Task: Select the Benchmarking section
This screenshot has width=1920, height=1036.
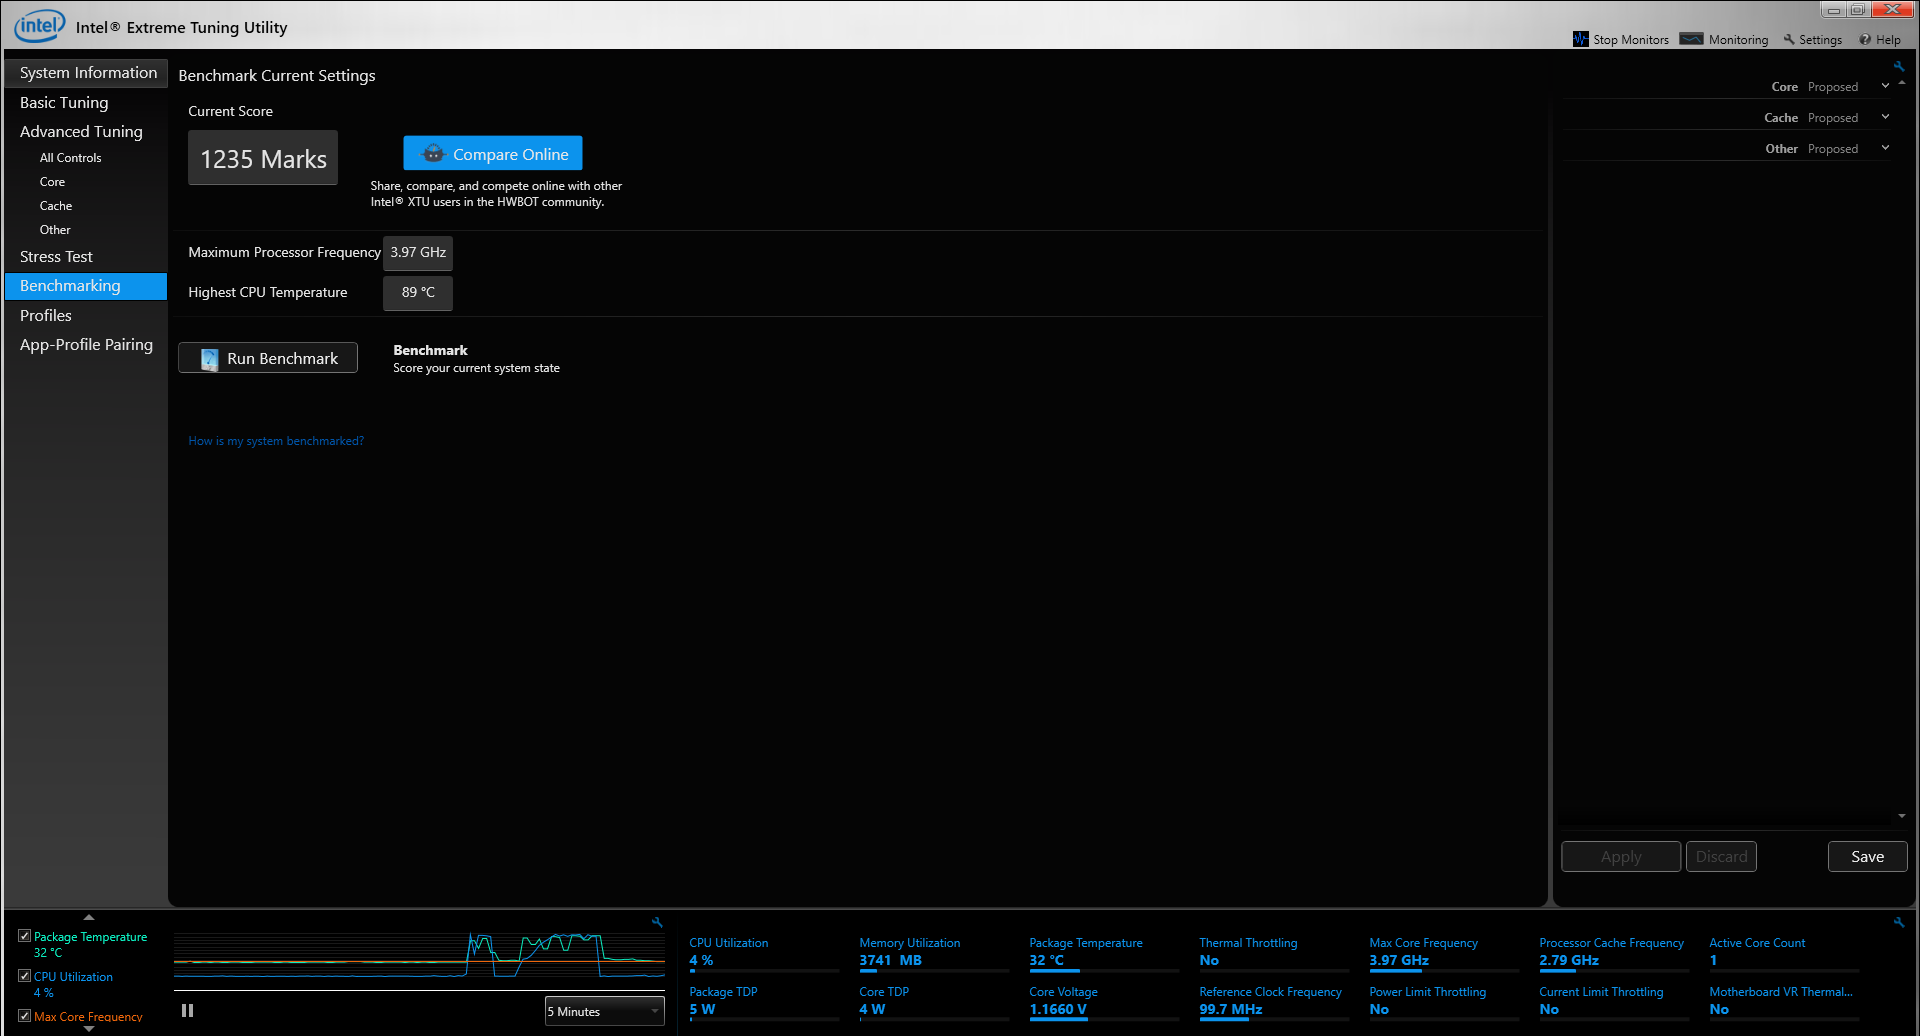Action: pyautogui.click(x=87, y=286)
